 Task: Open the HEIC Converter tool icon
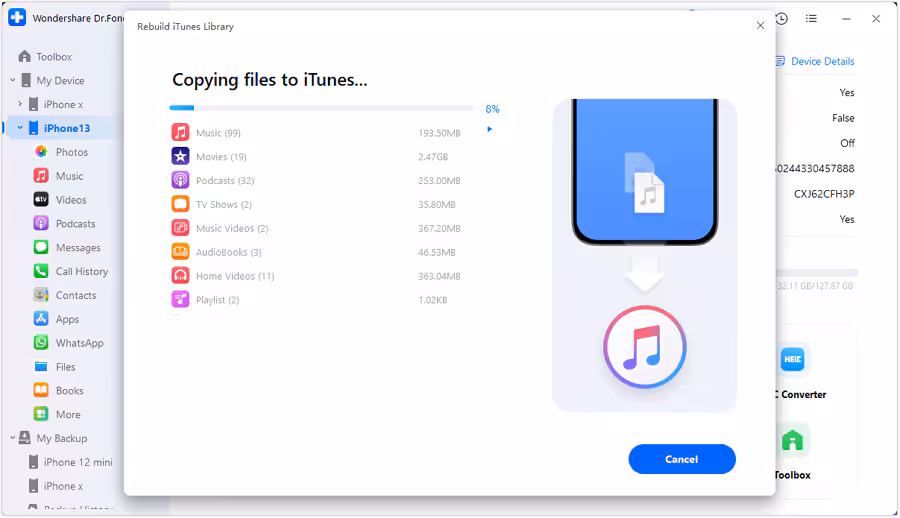pos(793,359)
